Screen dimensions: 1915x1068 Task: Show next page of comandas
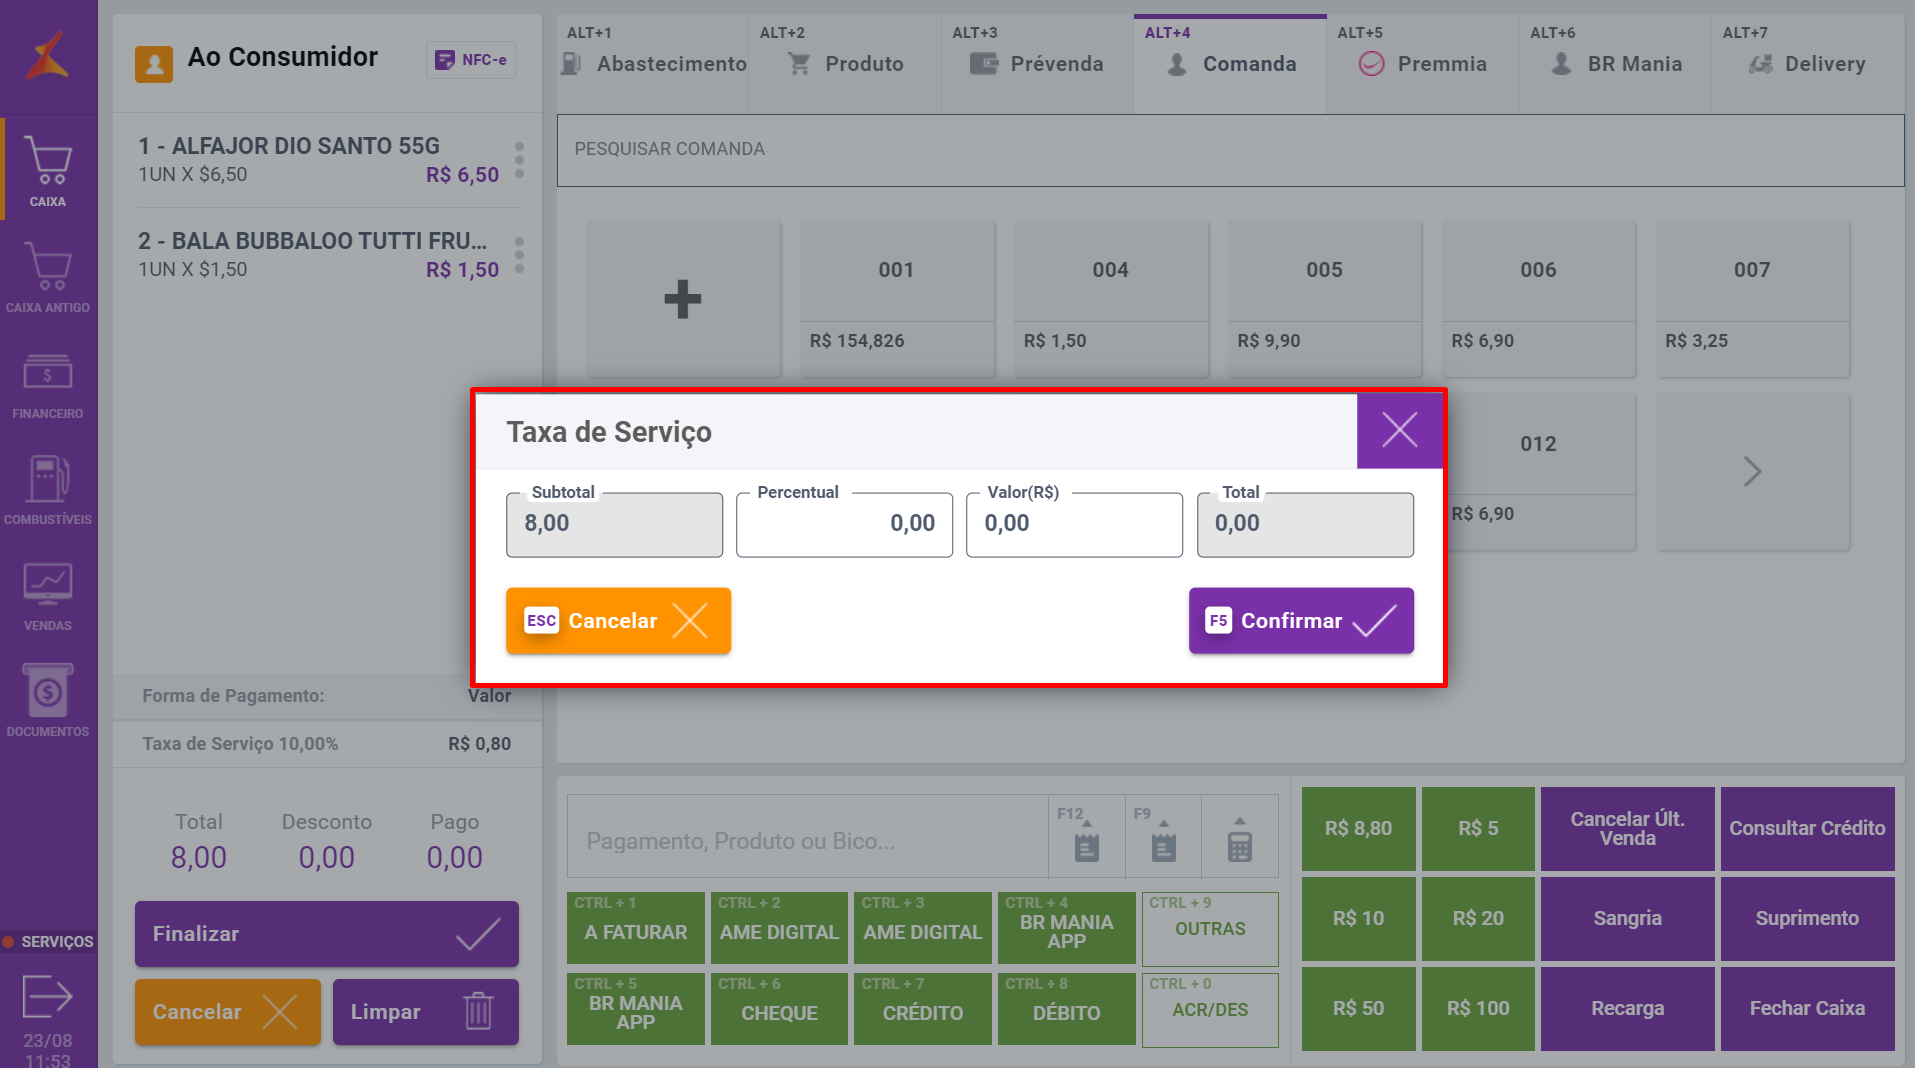point(1752,472)
